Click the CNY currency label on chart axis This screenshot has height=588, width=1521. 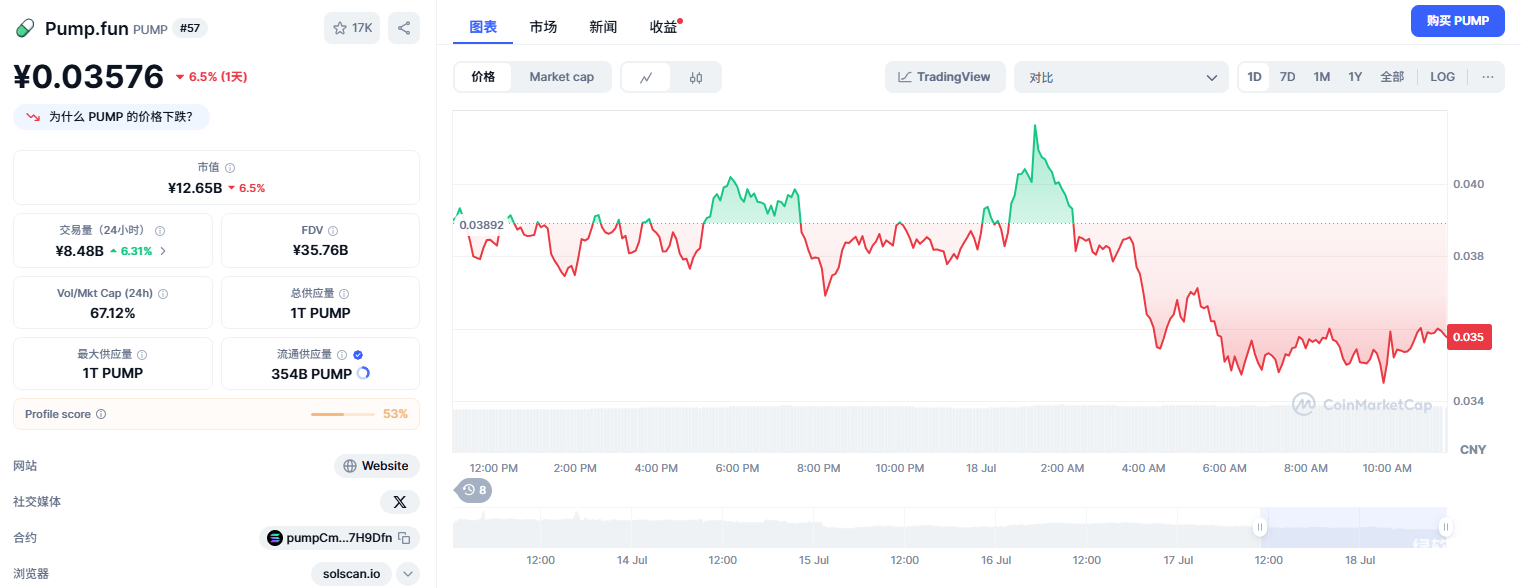click(x=1473, y=450)
